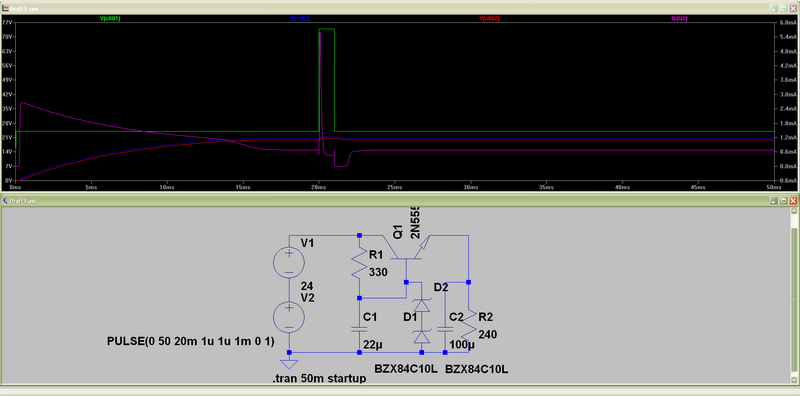Select the green V(n001) trace label
This screenshot has height=396, width=800.
point(111,18)
